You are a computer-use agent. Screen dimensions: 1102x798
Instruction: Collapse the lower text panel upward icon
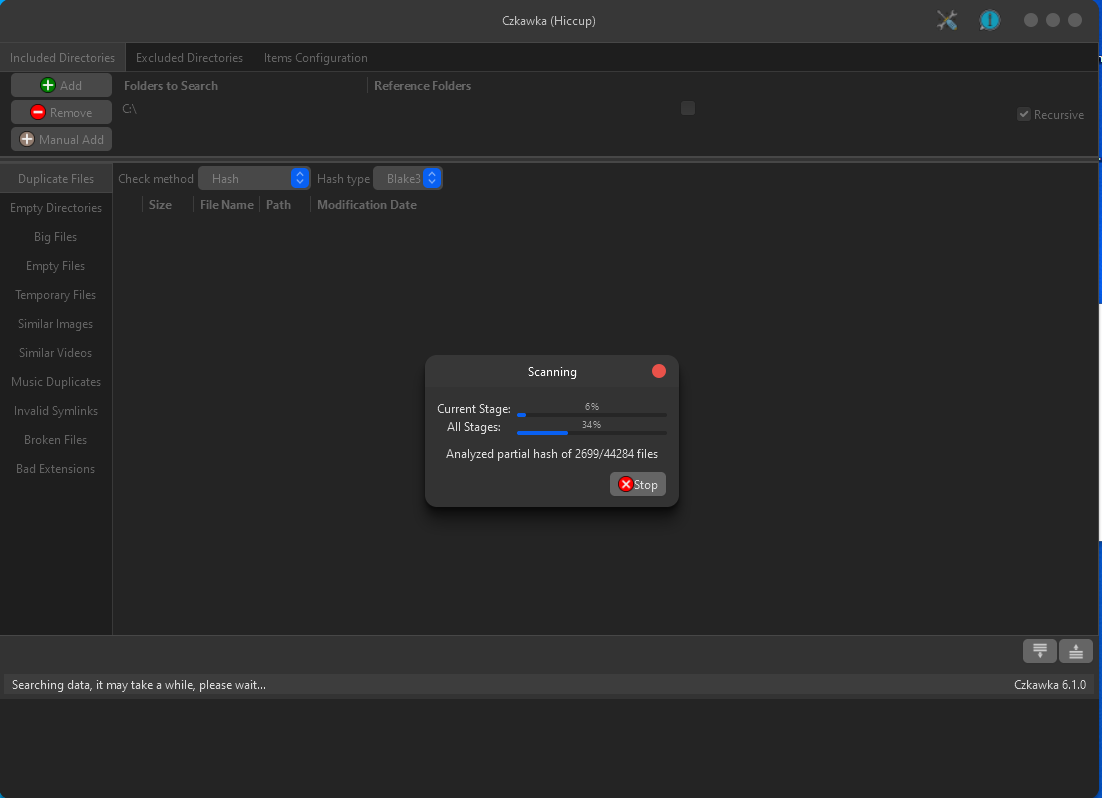(x=1075, y=650)
